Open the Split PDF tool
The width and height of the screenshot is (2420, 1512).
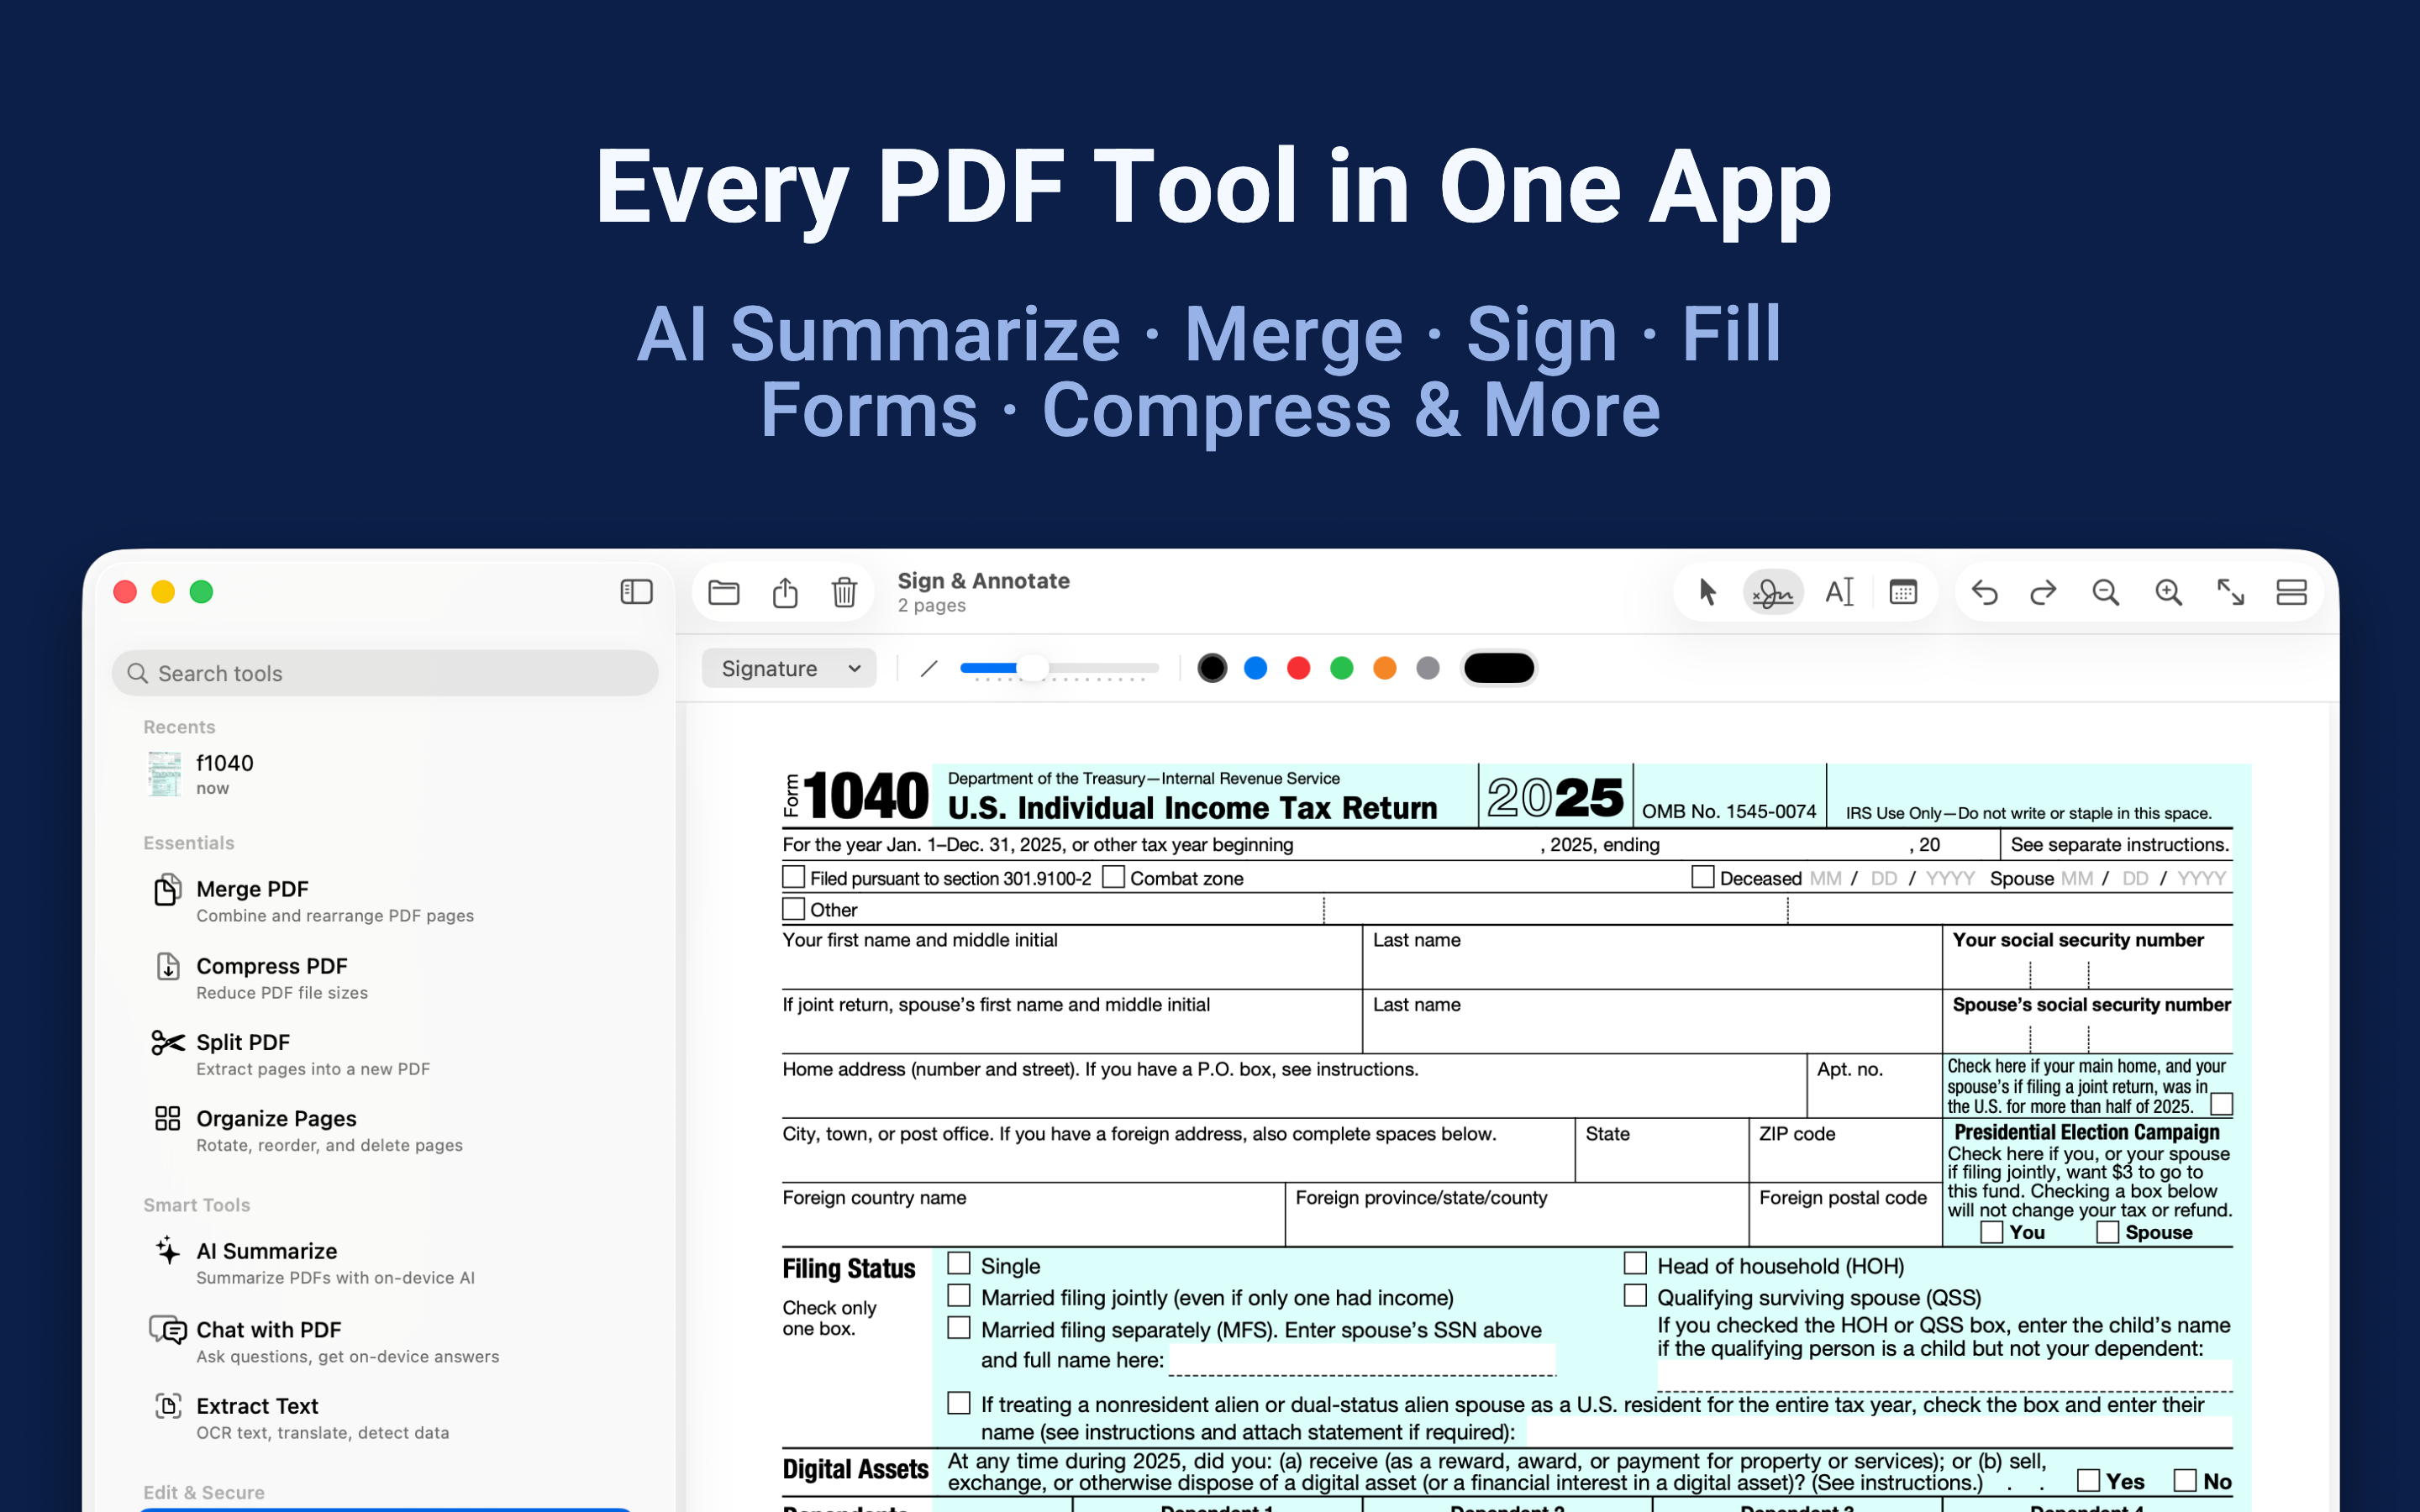click(x=385, y=1054)
